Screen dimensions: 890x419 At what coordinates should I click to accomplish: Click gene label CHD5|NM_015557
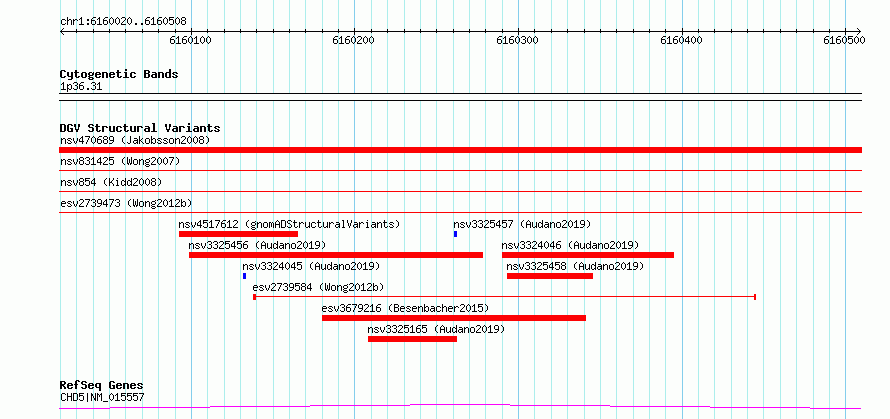102,397
